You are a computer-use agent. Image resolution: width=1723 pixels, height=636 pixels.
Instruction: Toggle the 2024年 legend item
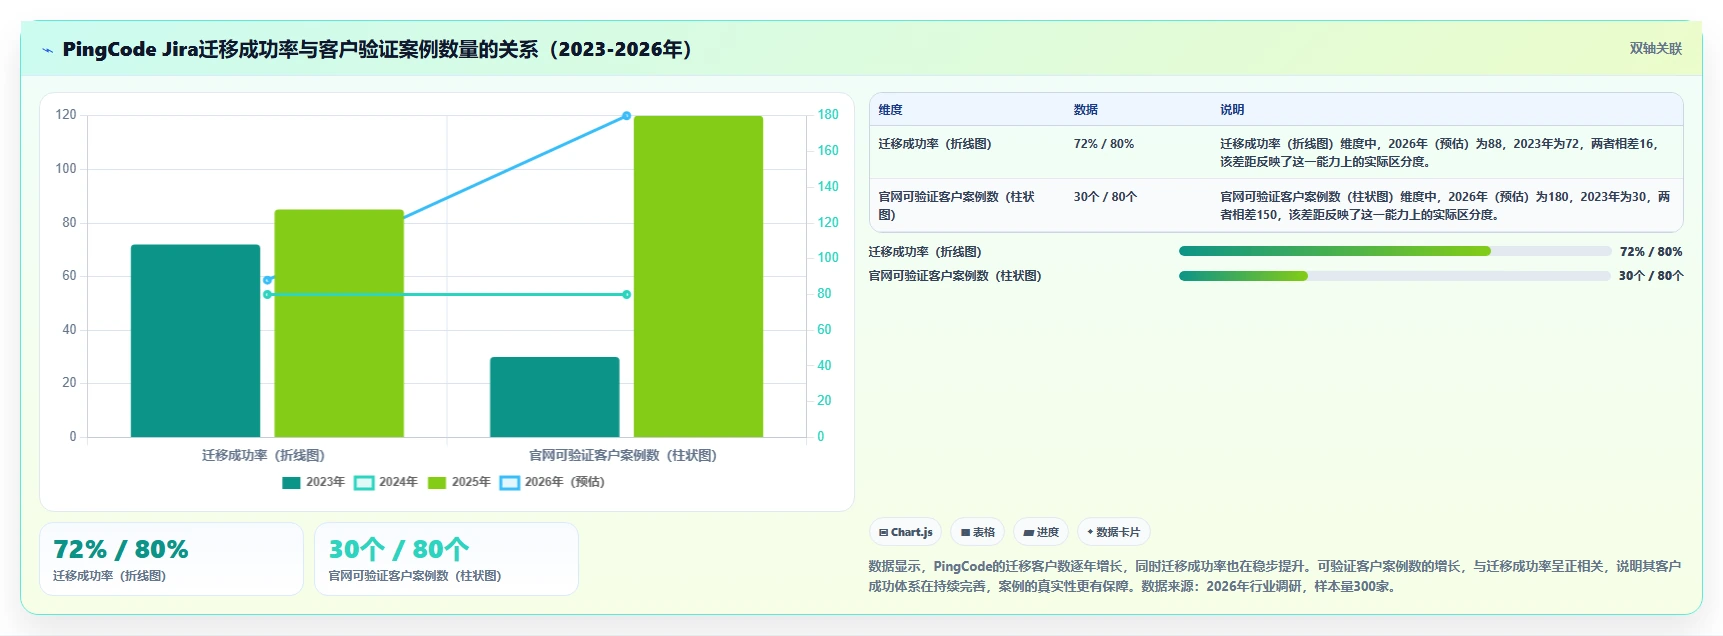[x=386, y=482]
